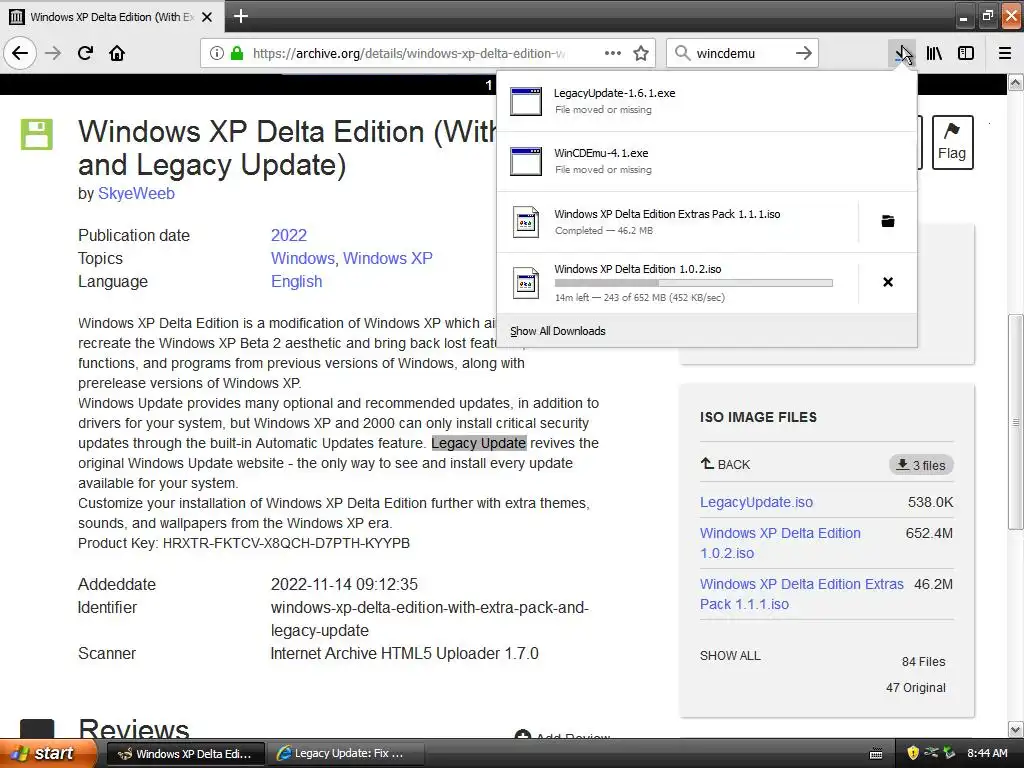Click the 47 Original count
The height and width of the screenshot is (768, 1024).
916,688
